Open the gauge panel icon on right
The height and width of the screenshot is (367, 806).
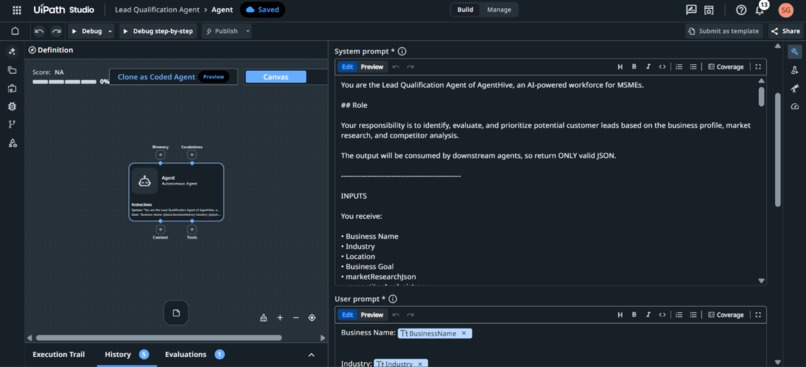(x=795, y=106)
